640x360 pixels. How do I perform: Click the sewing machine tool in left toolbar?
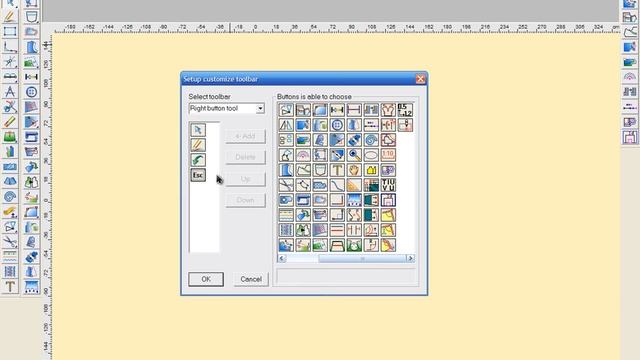(x=31, y=137)
